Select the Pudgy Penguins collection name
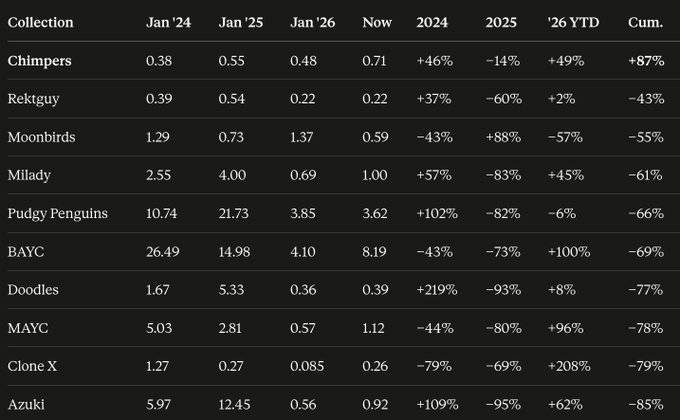The height and width of the screenshot is (420, 680). coord(58,214)
